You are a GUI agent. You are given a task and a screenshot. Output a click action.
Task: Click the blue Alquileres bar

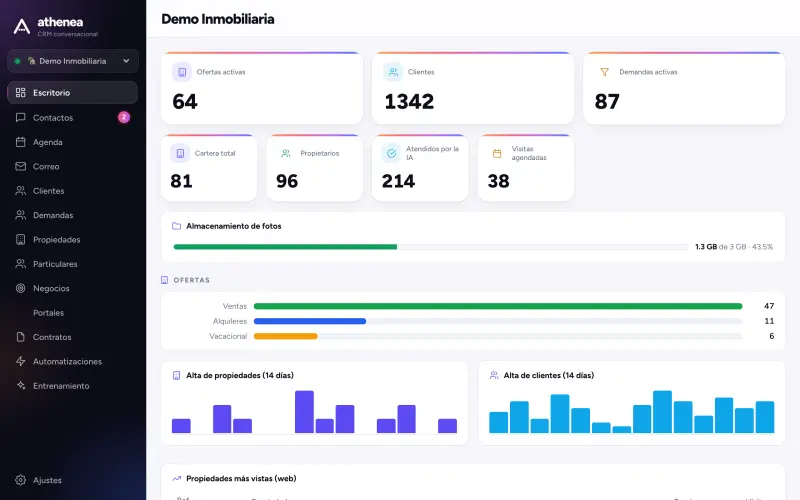pyautogui.click(x=310, y=321)
